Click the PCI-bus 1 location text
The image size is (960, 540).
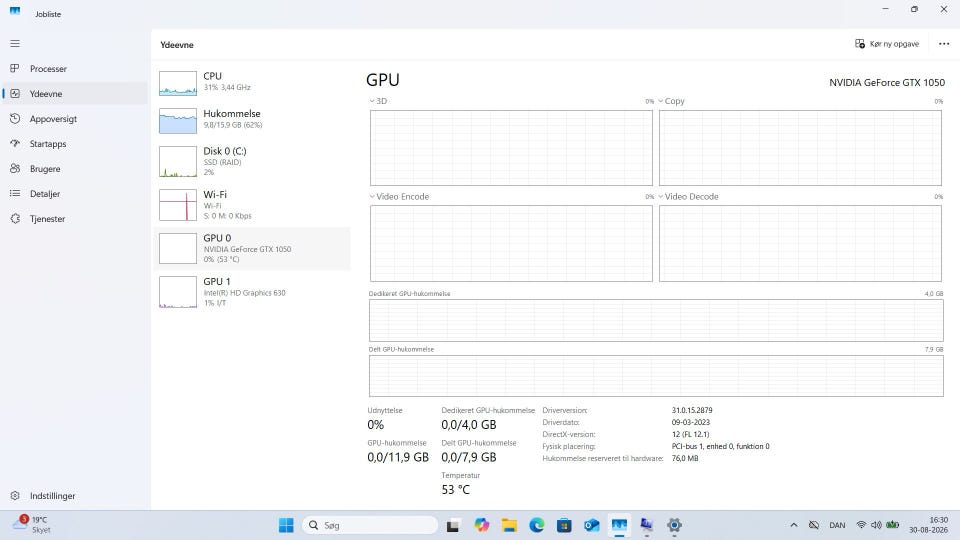click(721, 446)
